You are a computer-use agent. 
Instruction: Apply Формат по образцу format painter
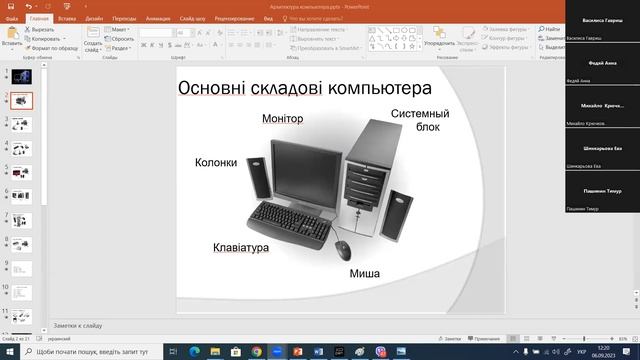coord(51,48)
